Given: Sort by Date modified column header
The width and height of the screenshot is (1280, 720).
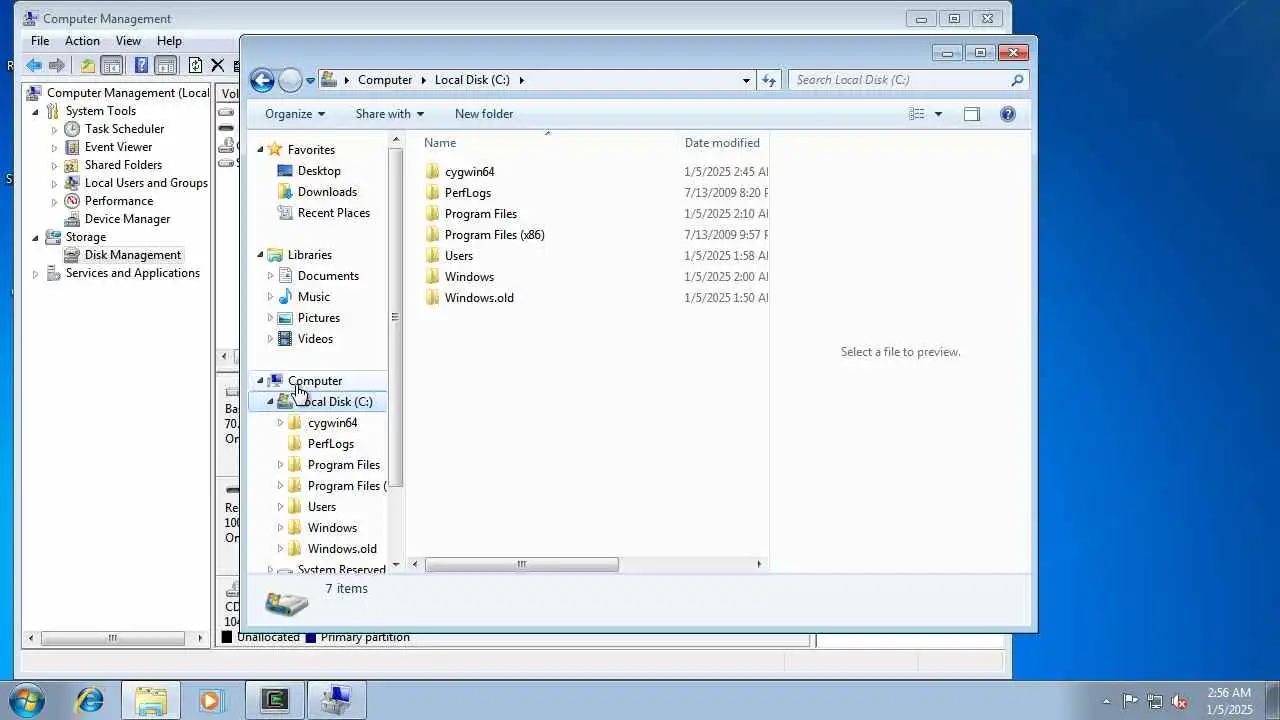Looking at the screenshot, I should (x=724, y=143).
